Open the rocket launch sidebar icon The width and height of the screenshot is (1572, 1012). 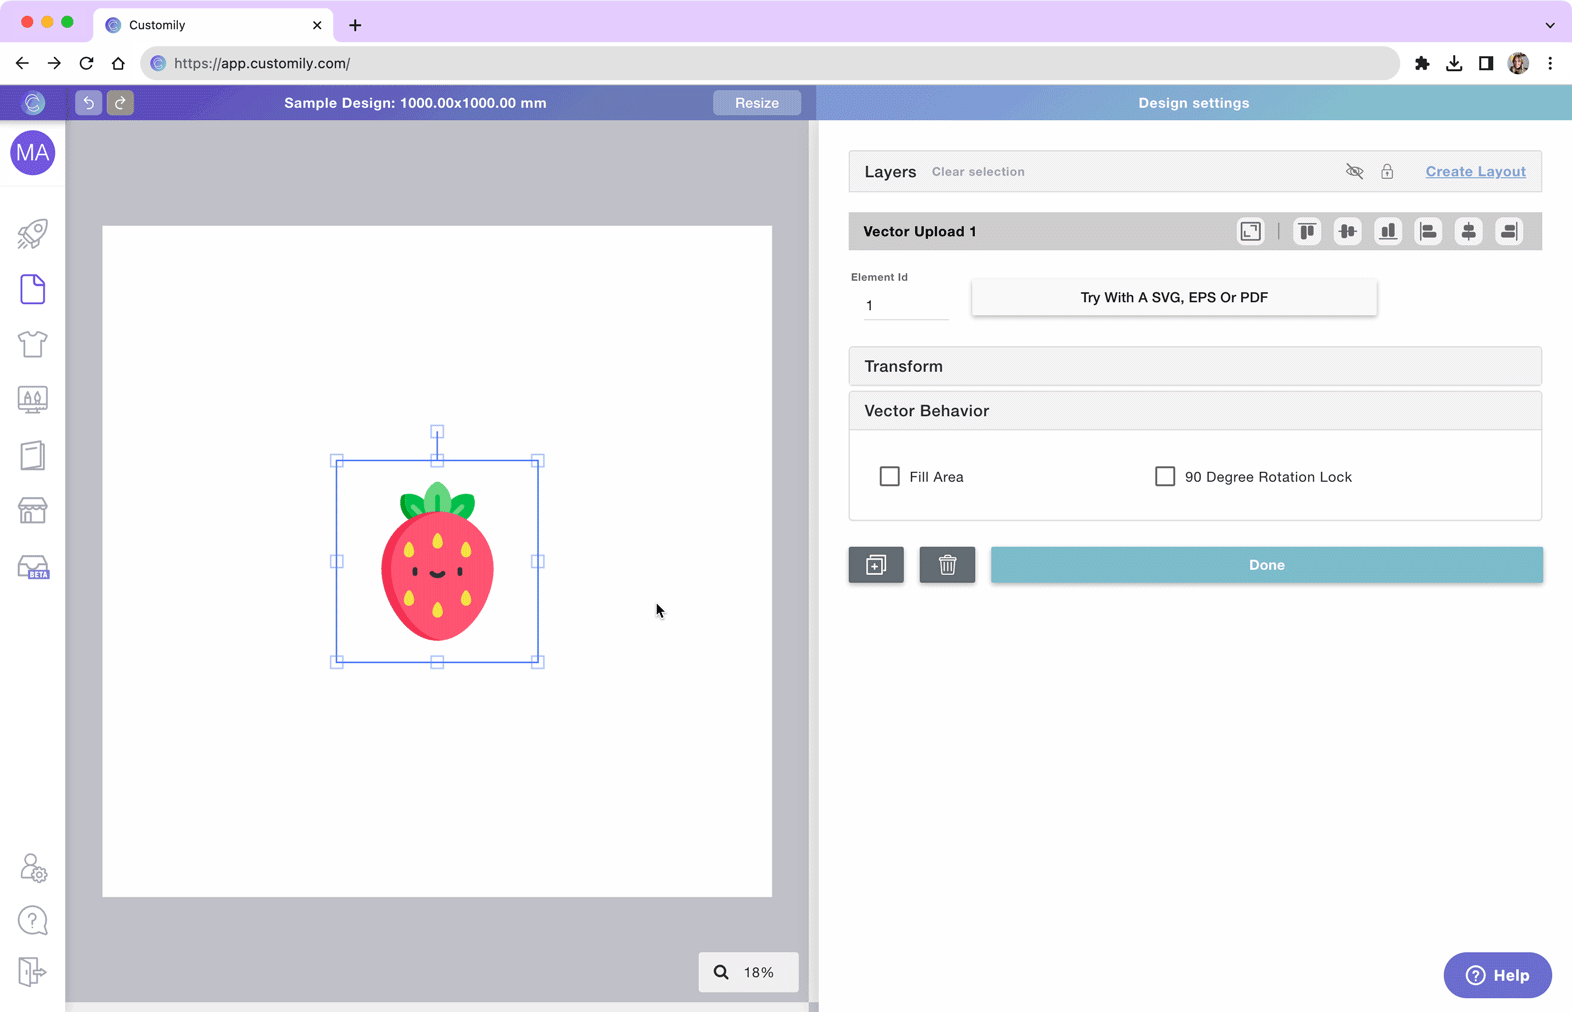pyautogui.click(x=33, y=234)
